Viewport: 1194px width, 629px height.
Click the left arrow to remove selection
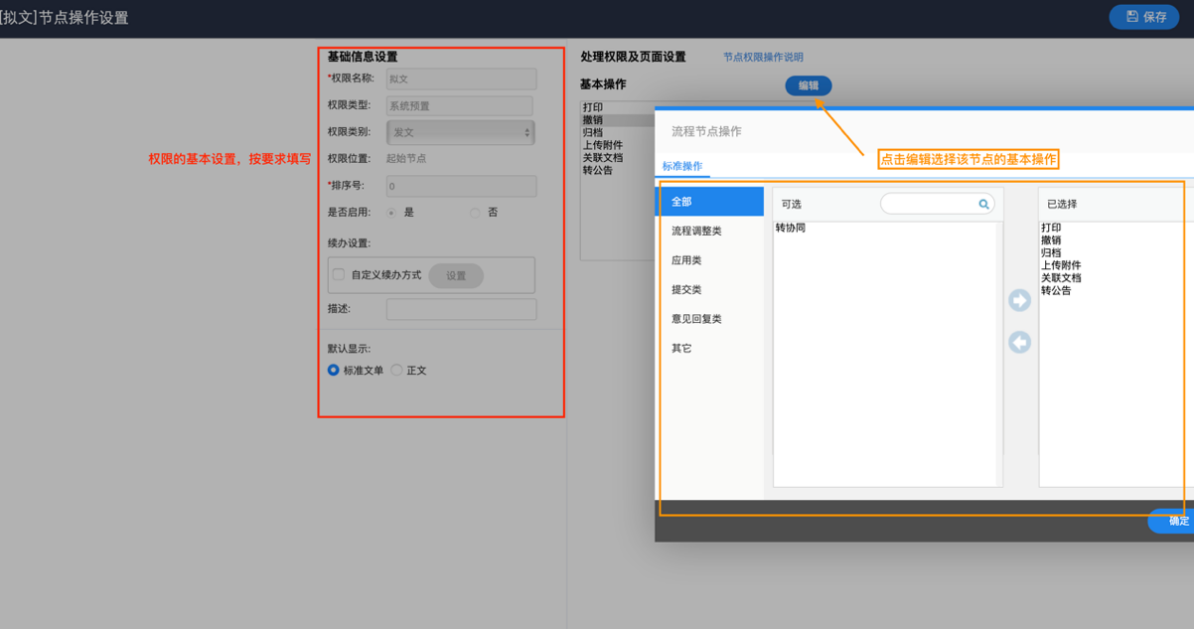tap(1019, 343)
